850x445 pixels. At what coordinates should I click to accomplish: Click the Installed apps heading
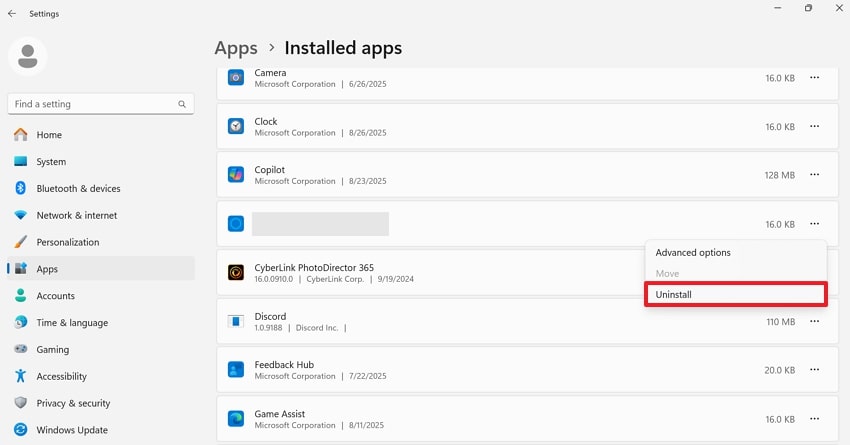pos(343,48)
